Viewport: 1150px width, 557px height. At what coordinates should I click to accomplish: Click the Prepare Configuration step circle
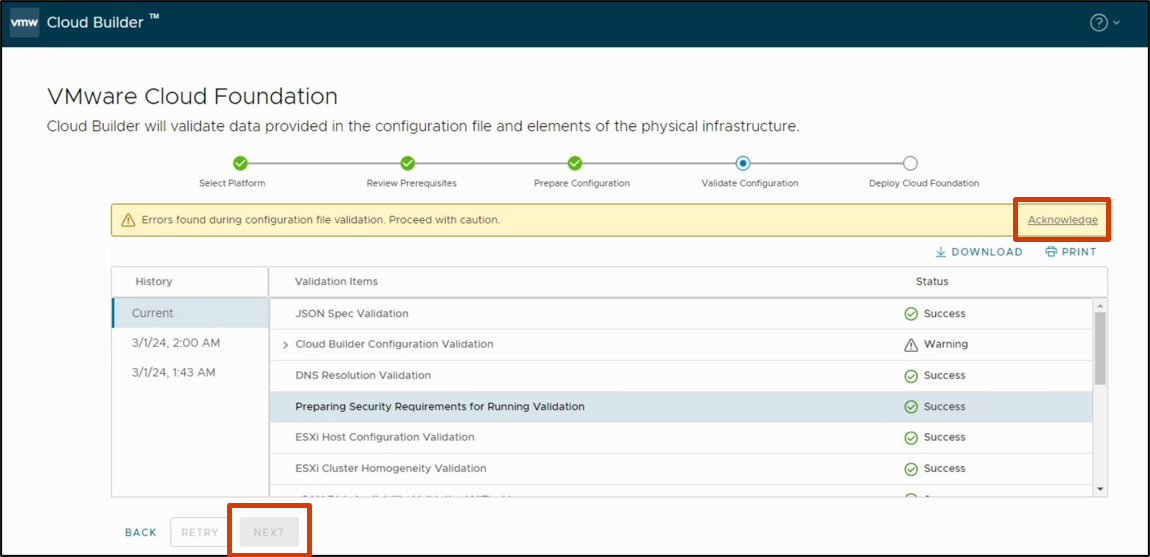tap(575, 163)
